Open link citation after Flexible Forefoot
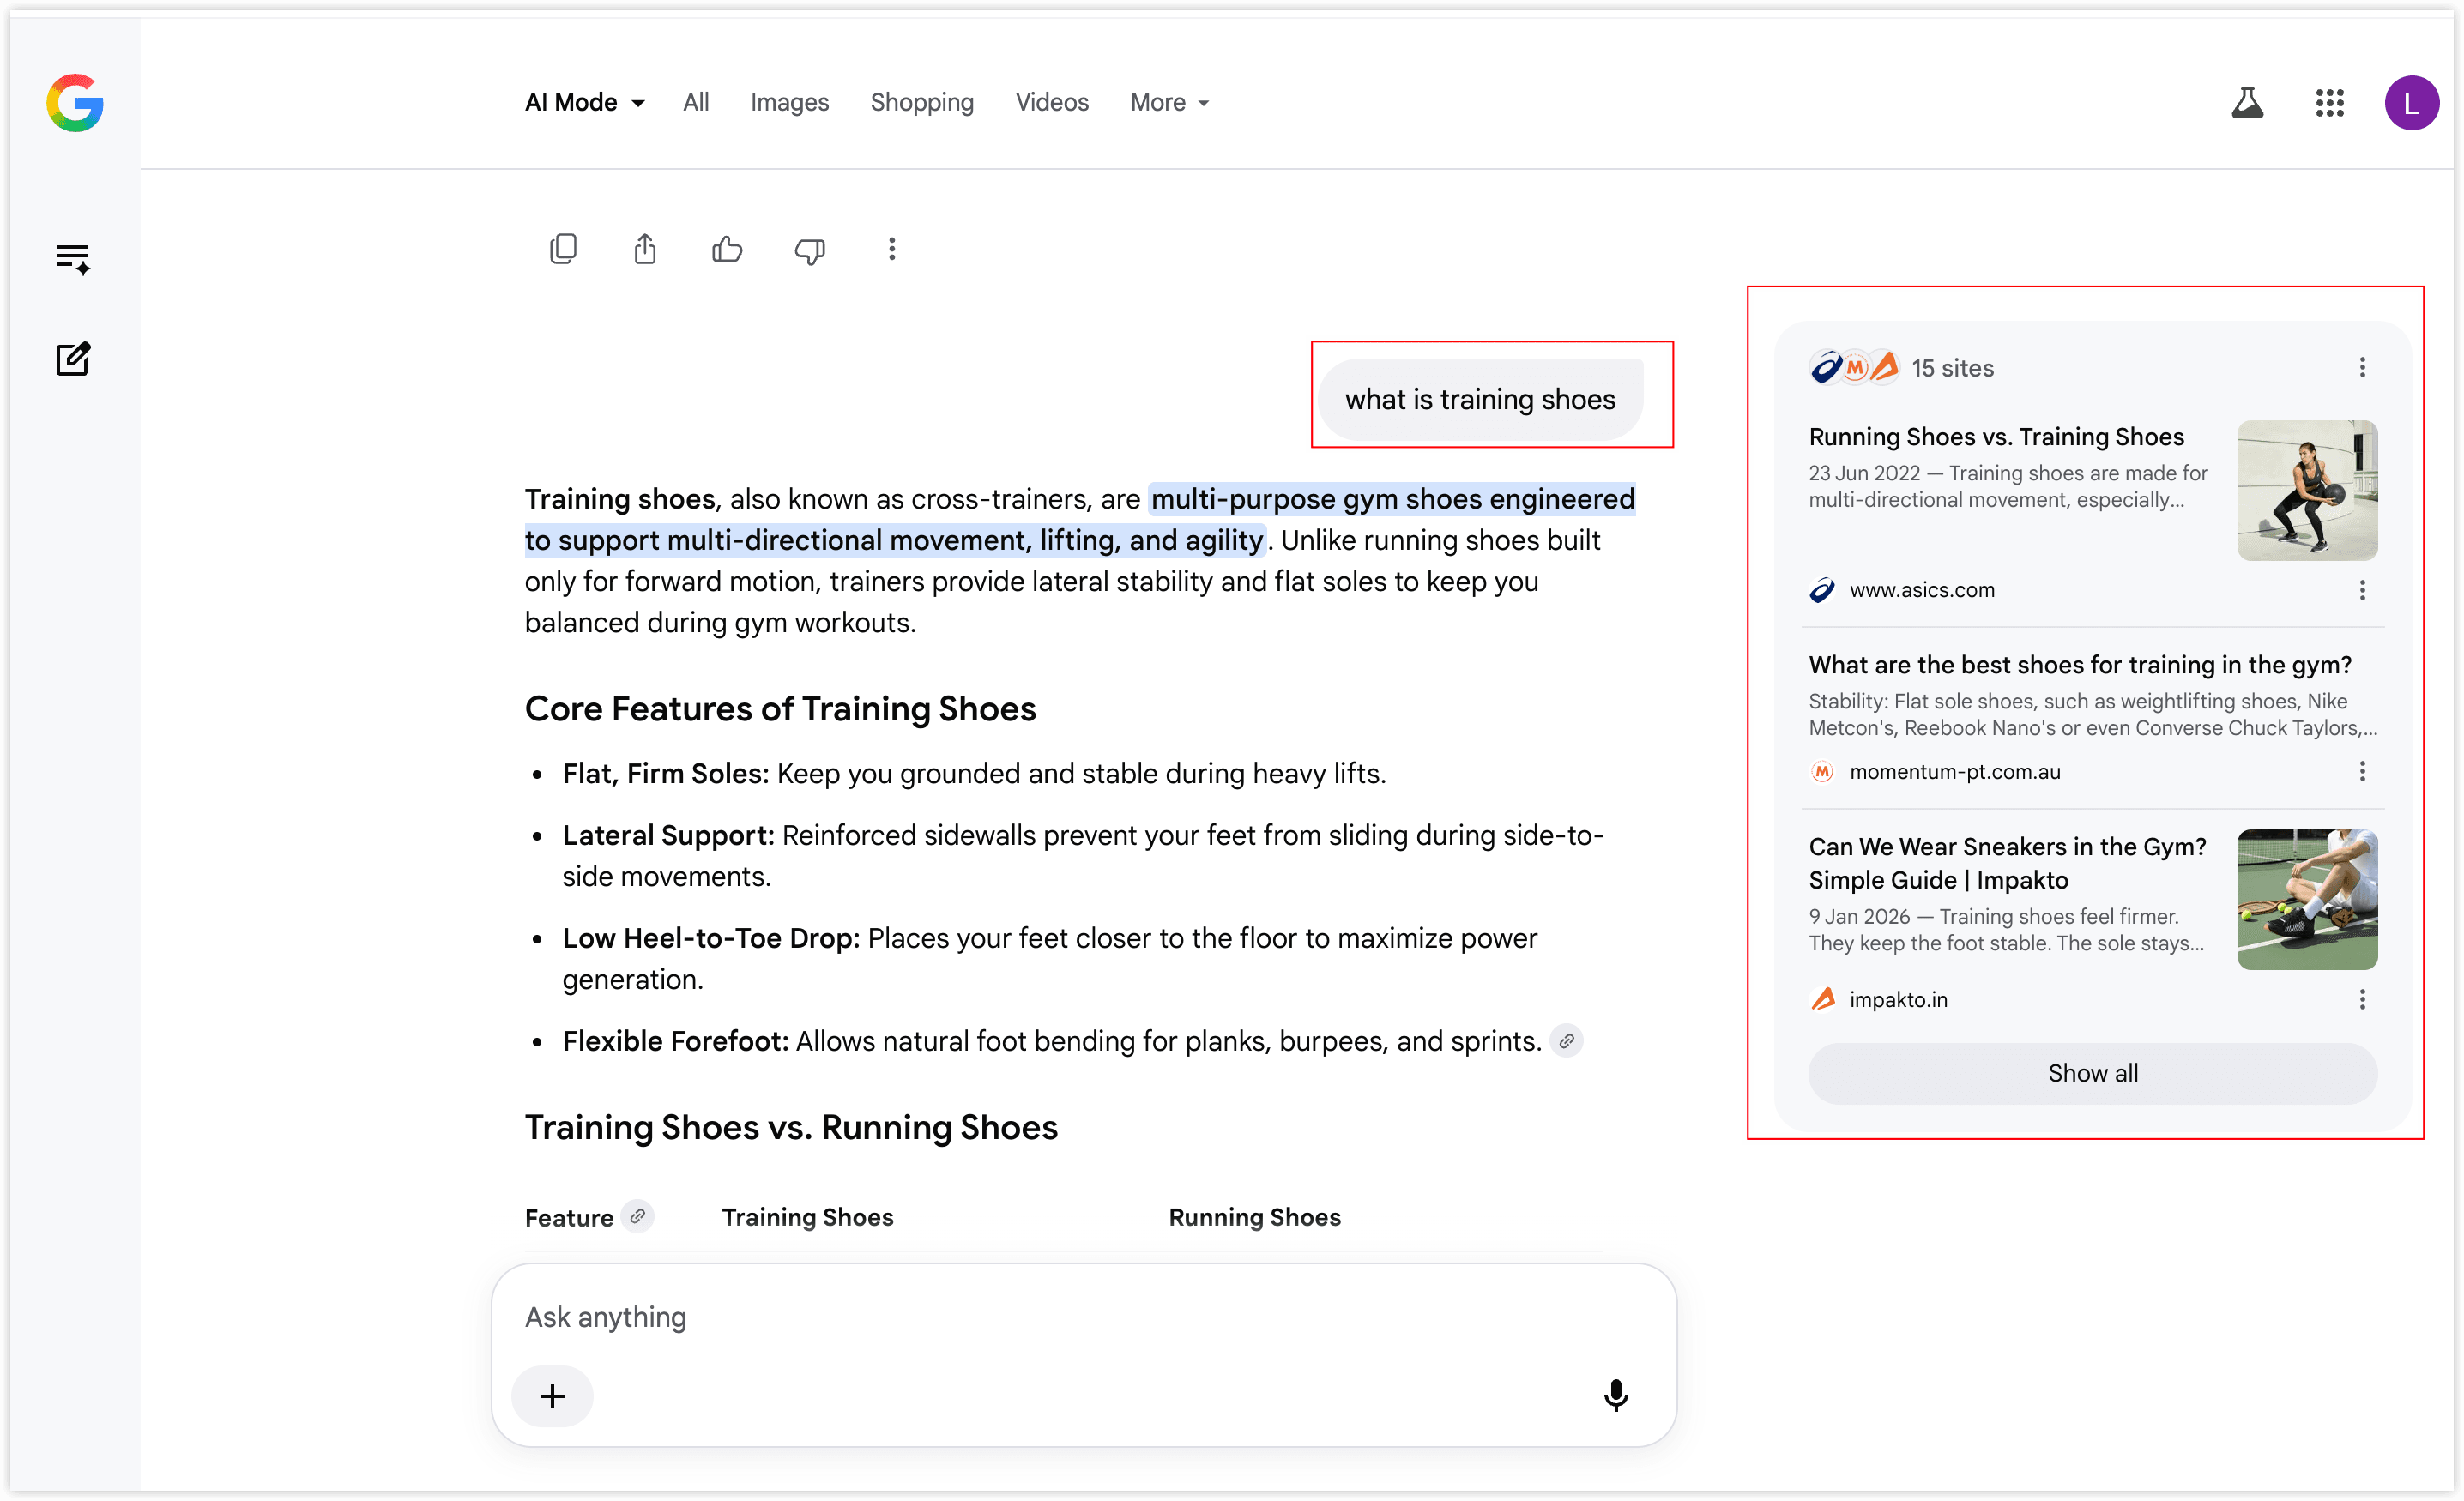The height and width of the screenshot is (1501, 2464). coord(1566,1041)
